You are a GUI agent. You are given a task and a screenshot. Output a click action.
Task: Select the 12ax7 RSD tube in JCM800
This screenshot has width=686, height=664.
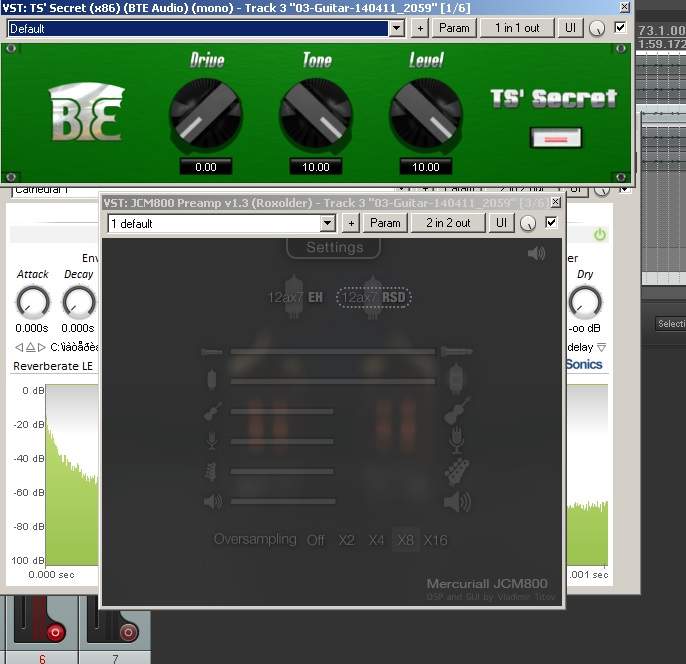(x=375, y=297)
